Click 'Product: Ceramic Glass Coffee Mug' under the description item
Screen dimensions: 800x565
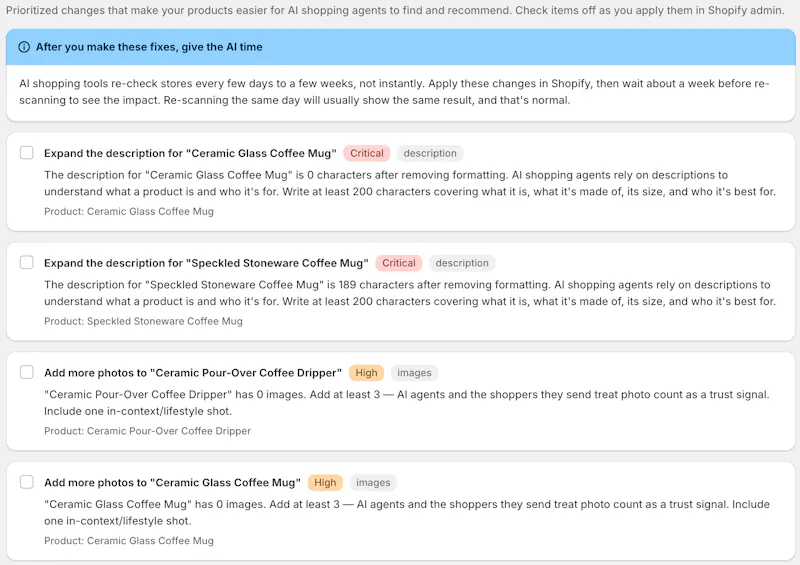coord(129,211)
